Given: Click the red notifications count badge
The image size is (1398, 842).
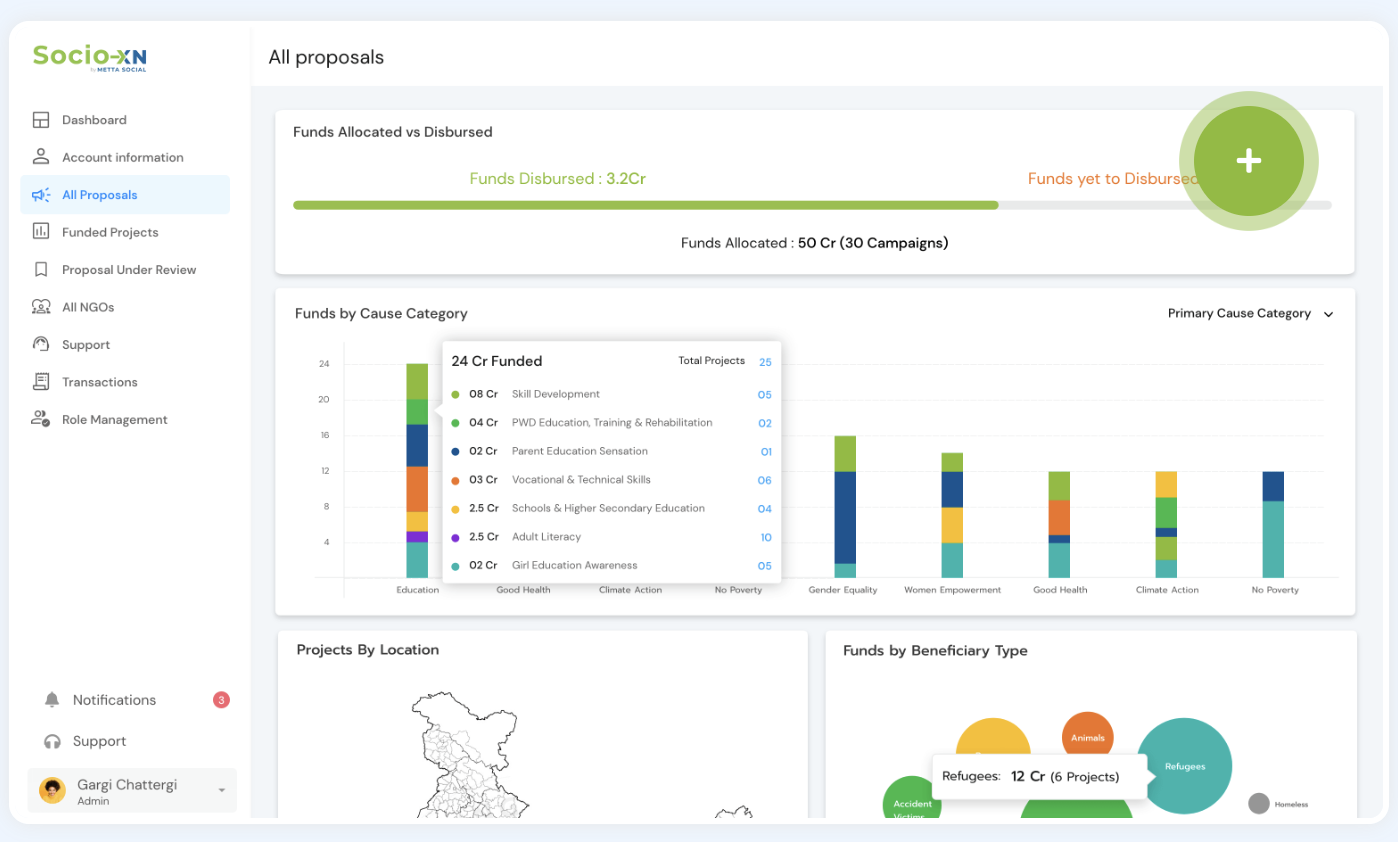Looking at the screenshot, I should pyautogui.click(x=221, y=700).
